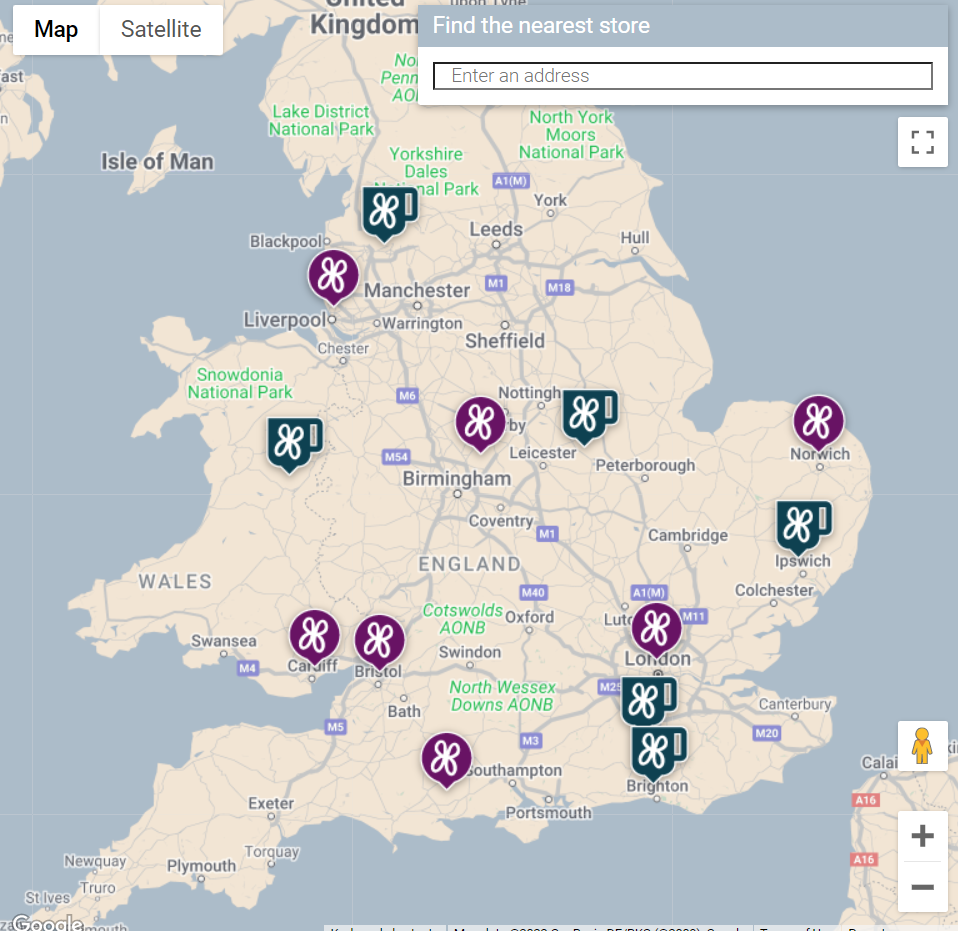Zoom in using the plus control
Viewport: 958px width, 931px height.
coord(921,835)
